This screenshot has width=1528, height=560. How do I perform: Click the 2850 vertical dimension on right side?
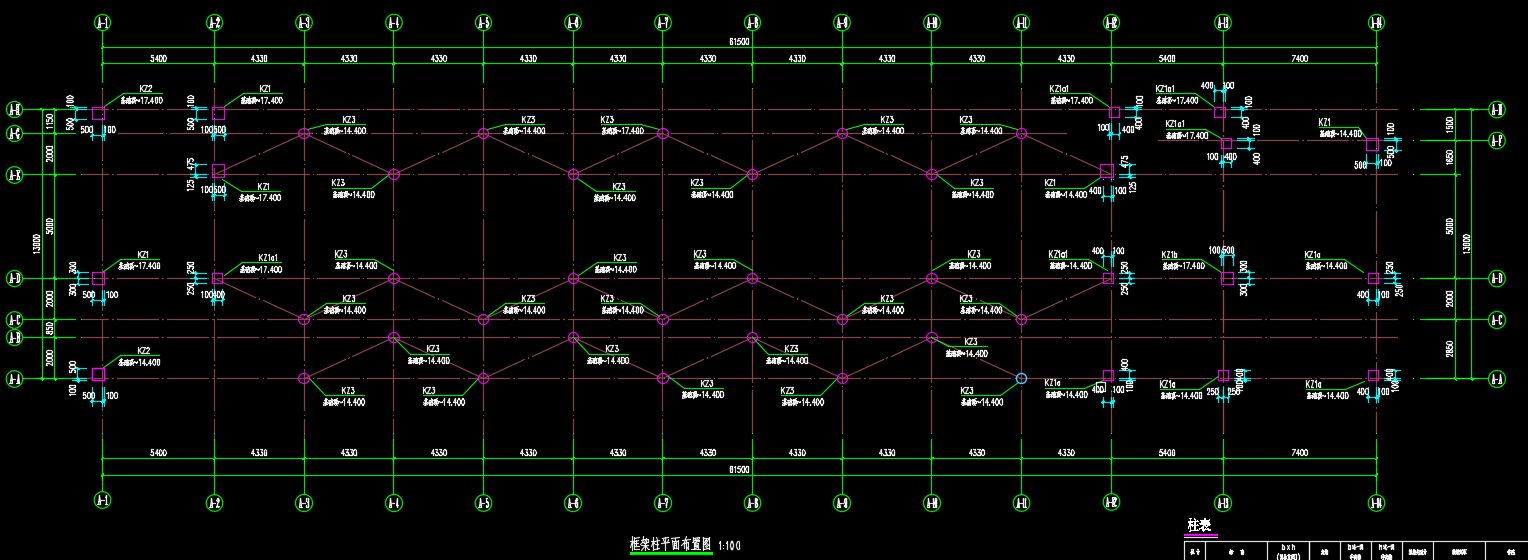1450,350
